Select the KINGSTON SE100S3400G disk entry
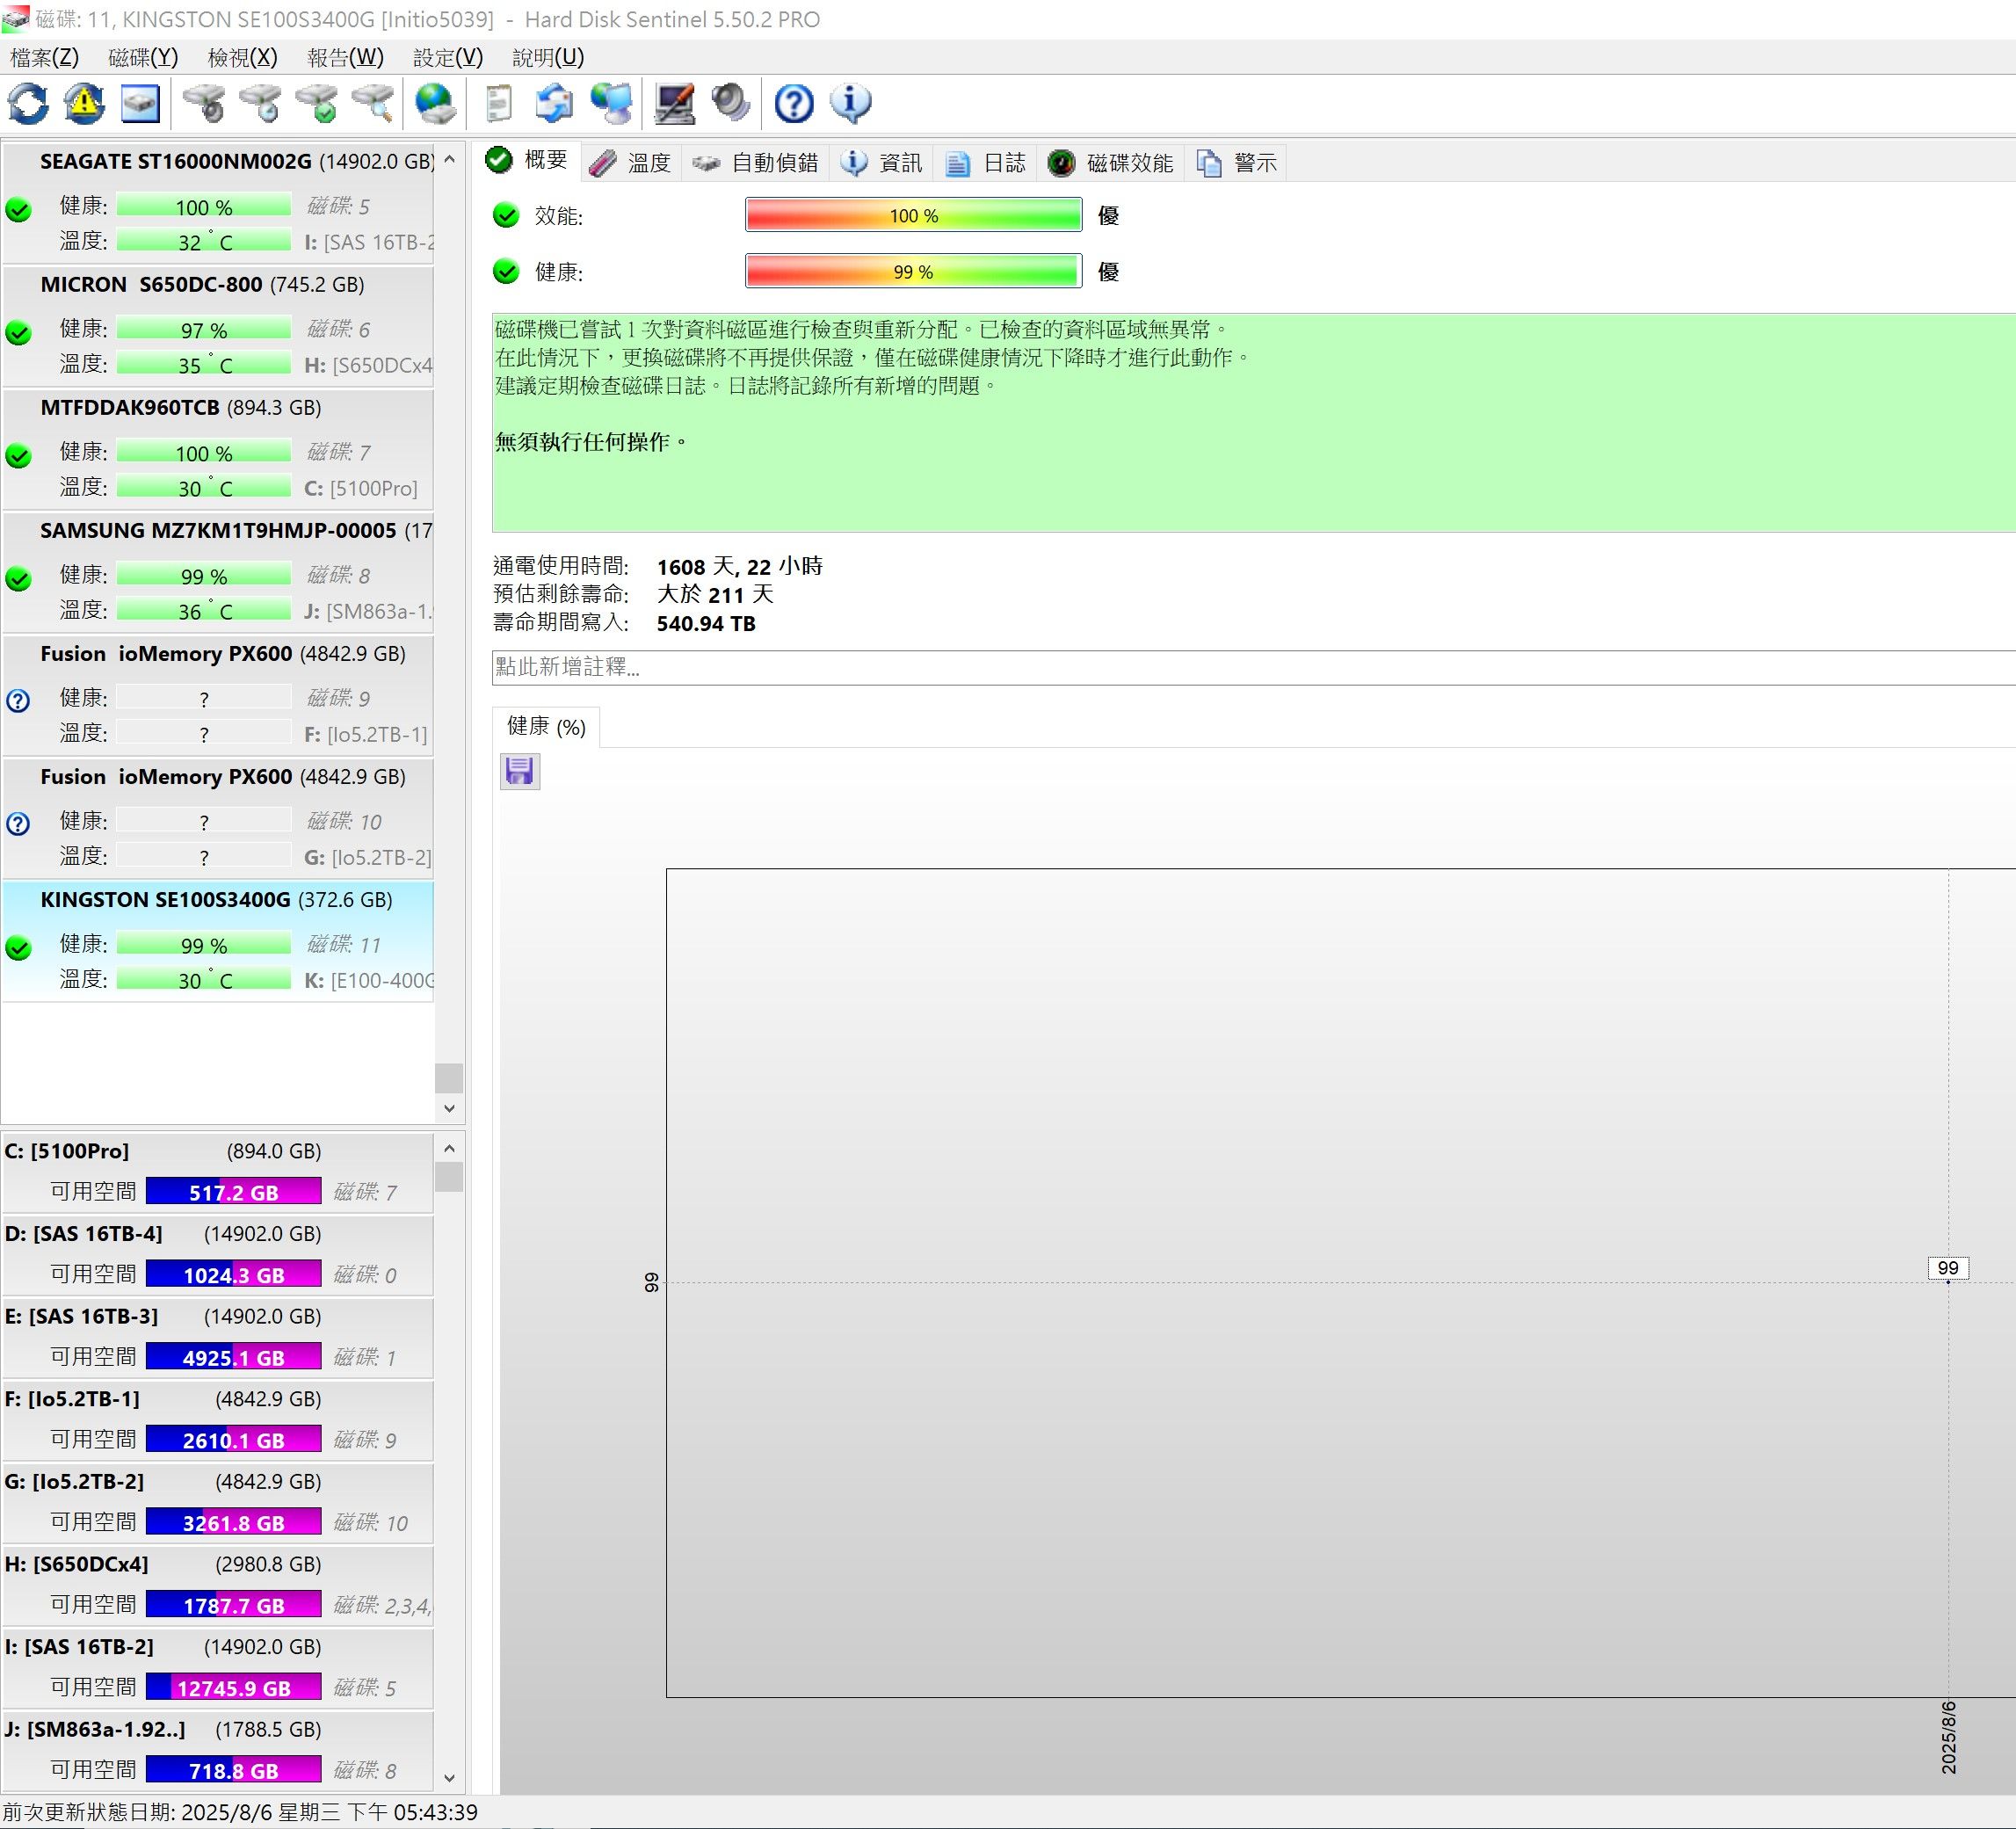The image size is (2016, 1829). 218,940
